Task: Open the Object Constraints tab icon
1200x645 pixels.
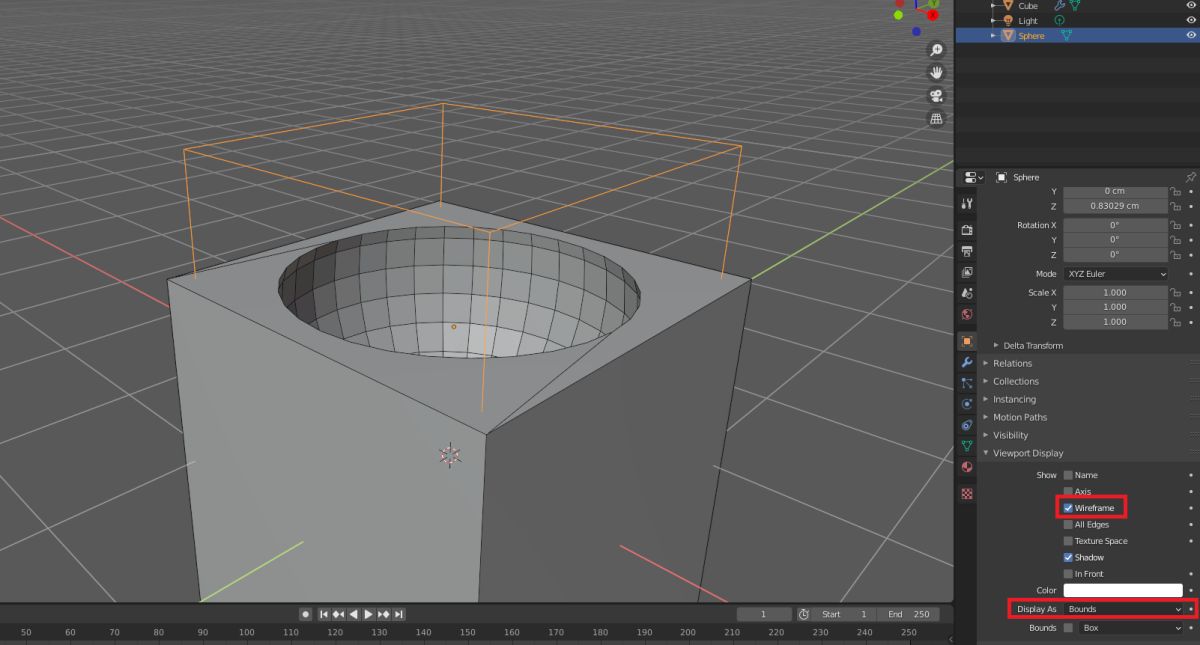Action: pos(966,425)
